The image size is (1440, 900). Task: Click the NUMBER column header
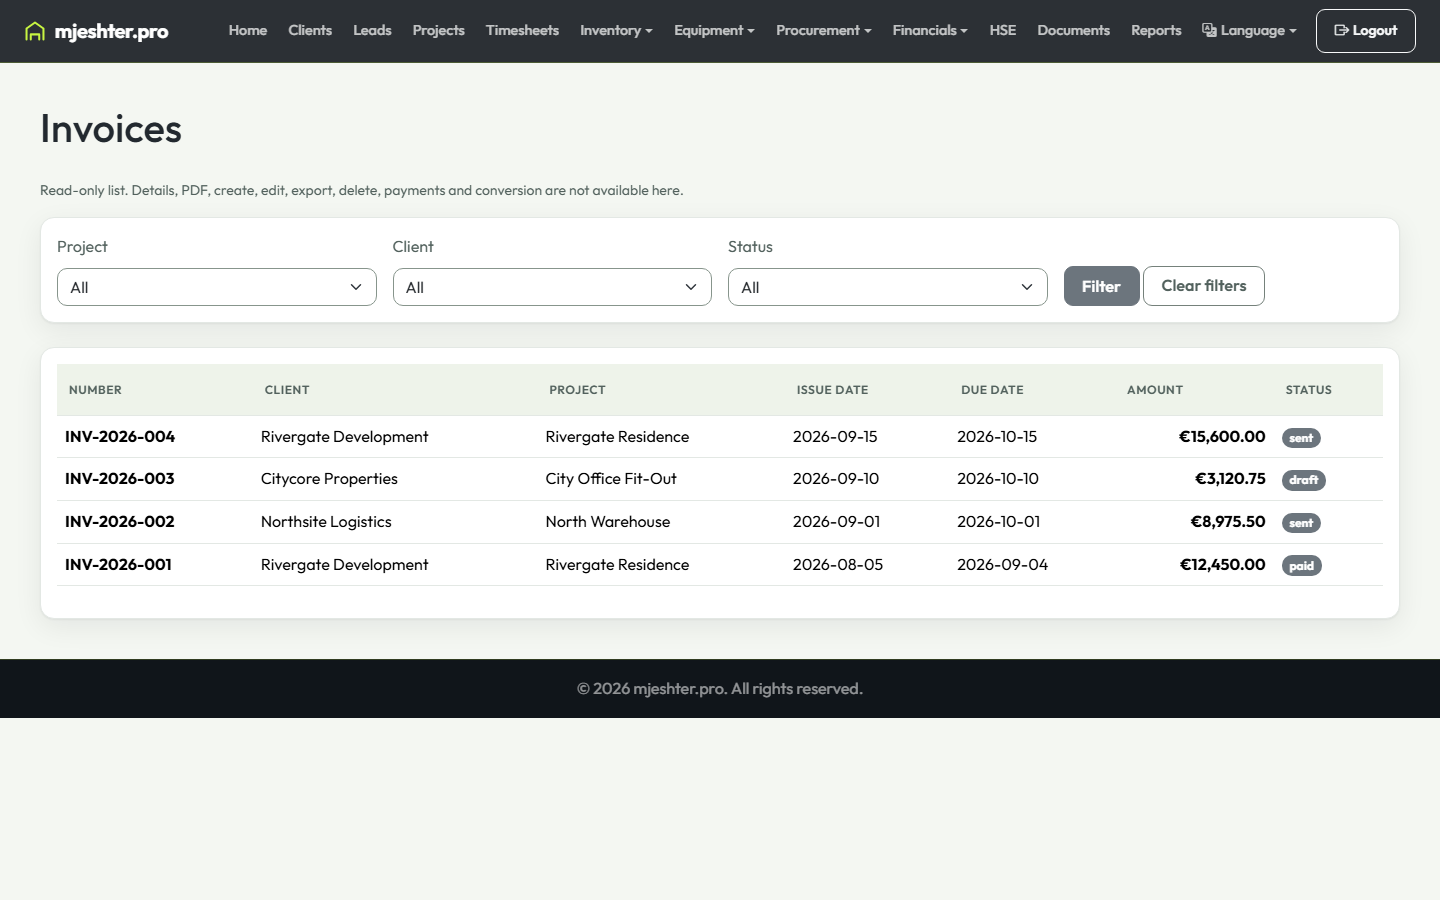point(95,390)
